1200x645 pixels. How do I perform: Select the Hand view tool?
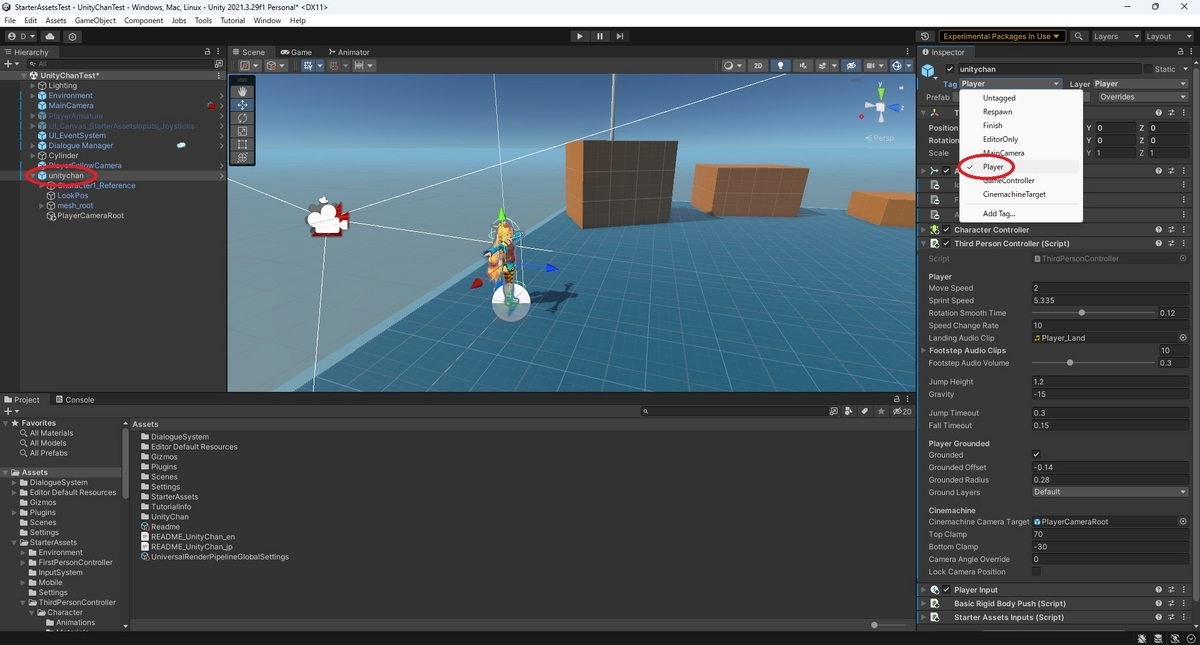(x=242, y=91)
